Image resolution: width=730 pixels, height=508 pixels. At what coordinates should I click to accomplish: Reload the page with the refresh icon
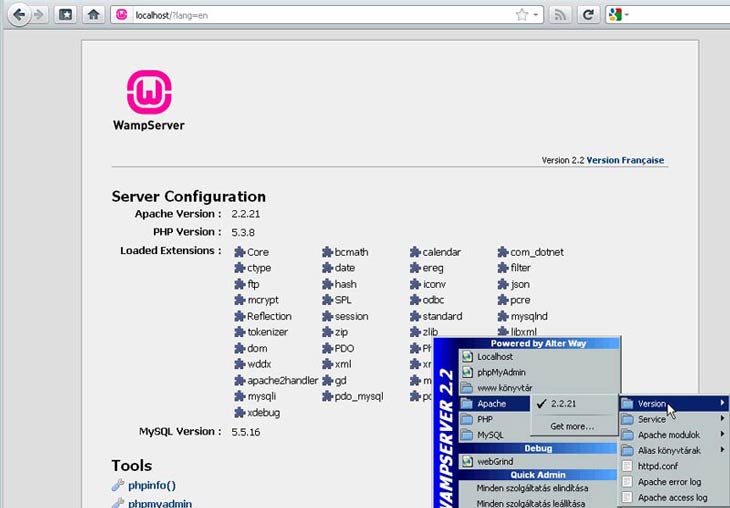pos(588,15)
